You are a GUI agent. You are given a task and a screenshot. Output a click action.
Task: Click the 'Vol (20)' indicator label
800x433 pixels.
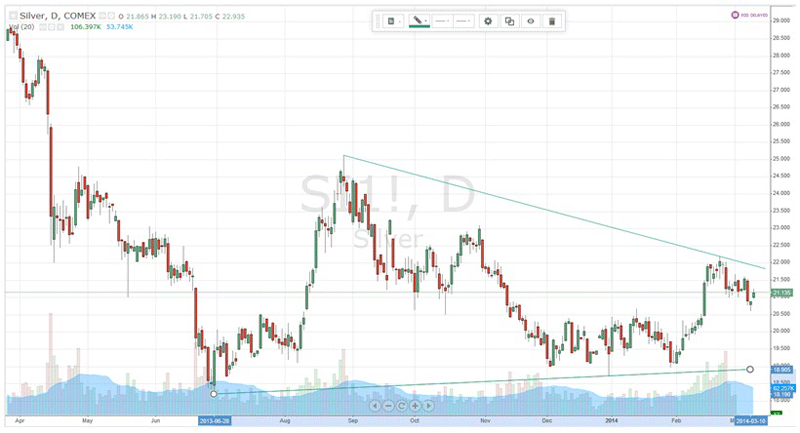click(22, 27)
